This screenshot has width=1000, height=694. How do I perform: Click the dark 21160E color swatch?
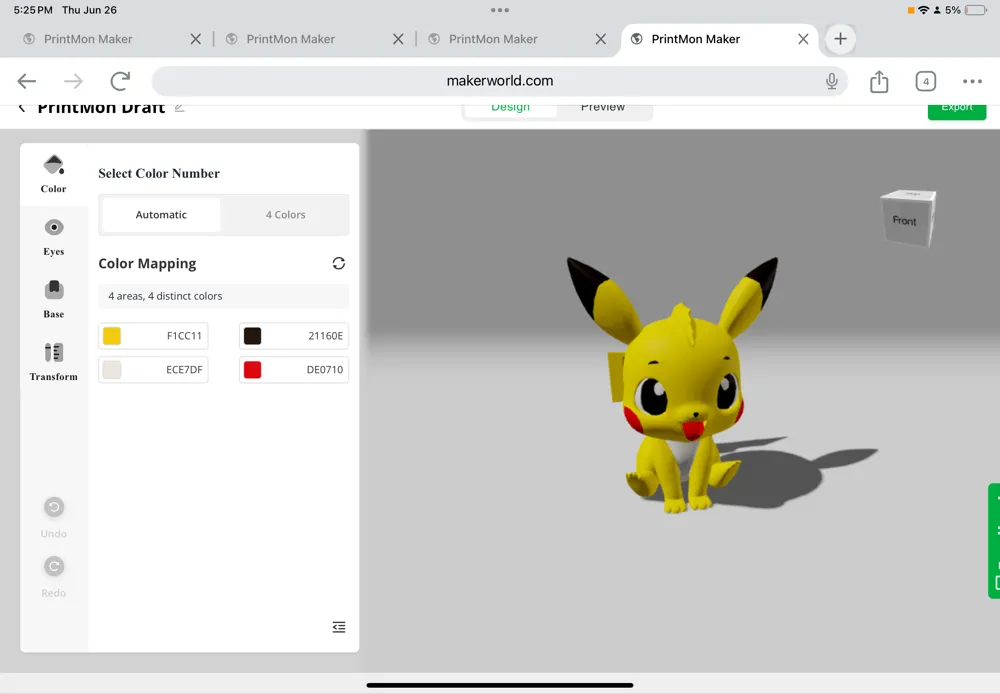pyautogui.click(x=253, y=336)
